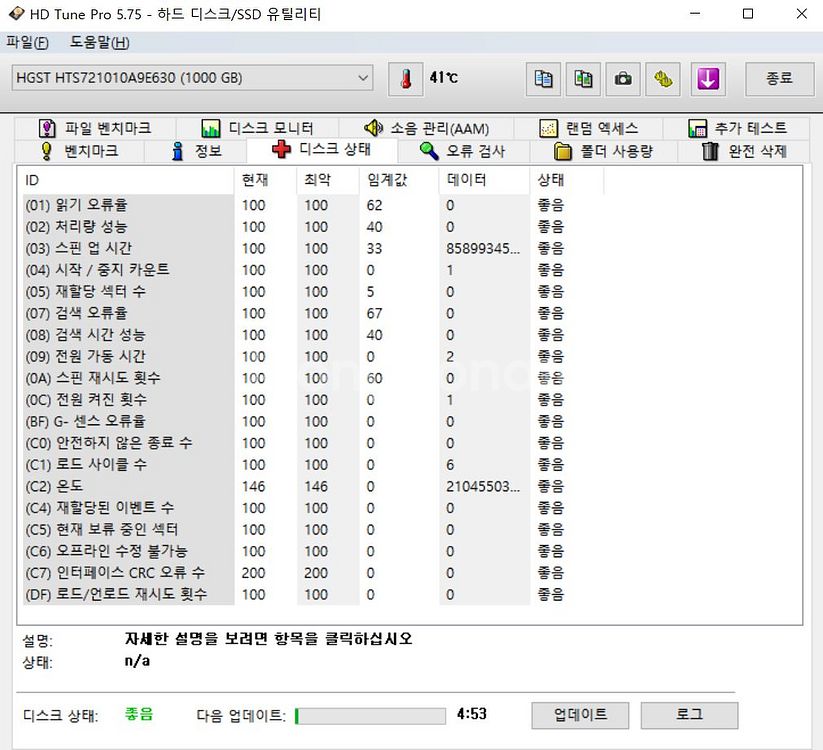
Task: Select the (0A) 스핀 재시도 횟수 row
Action: (x=313, y=378)
